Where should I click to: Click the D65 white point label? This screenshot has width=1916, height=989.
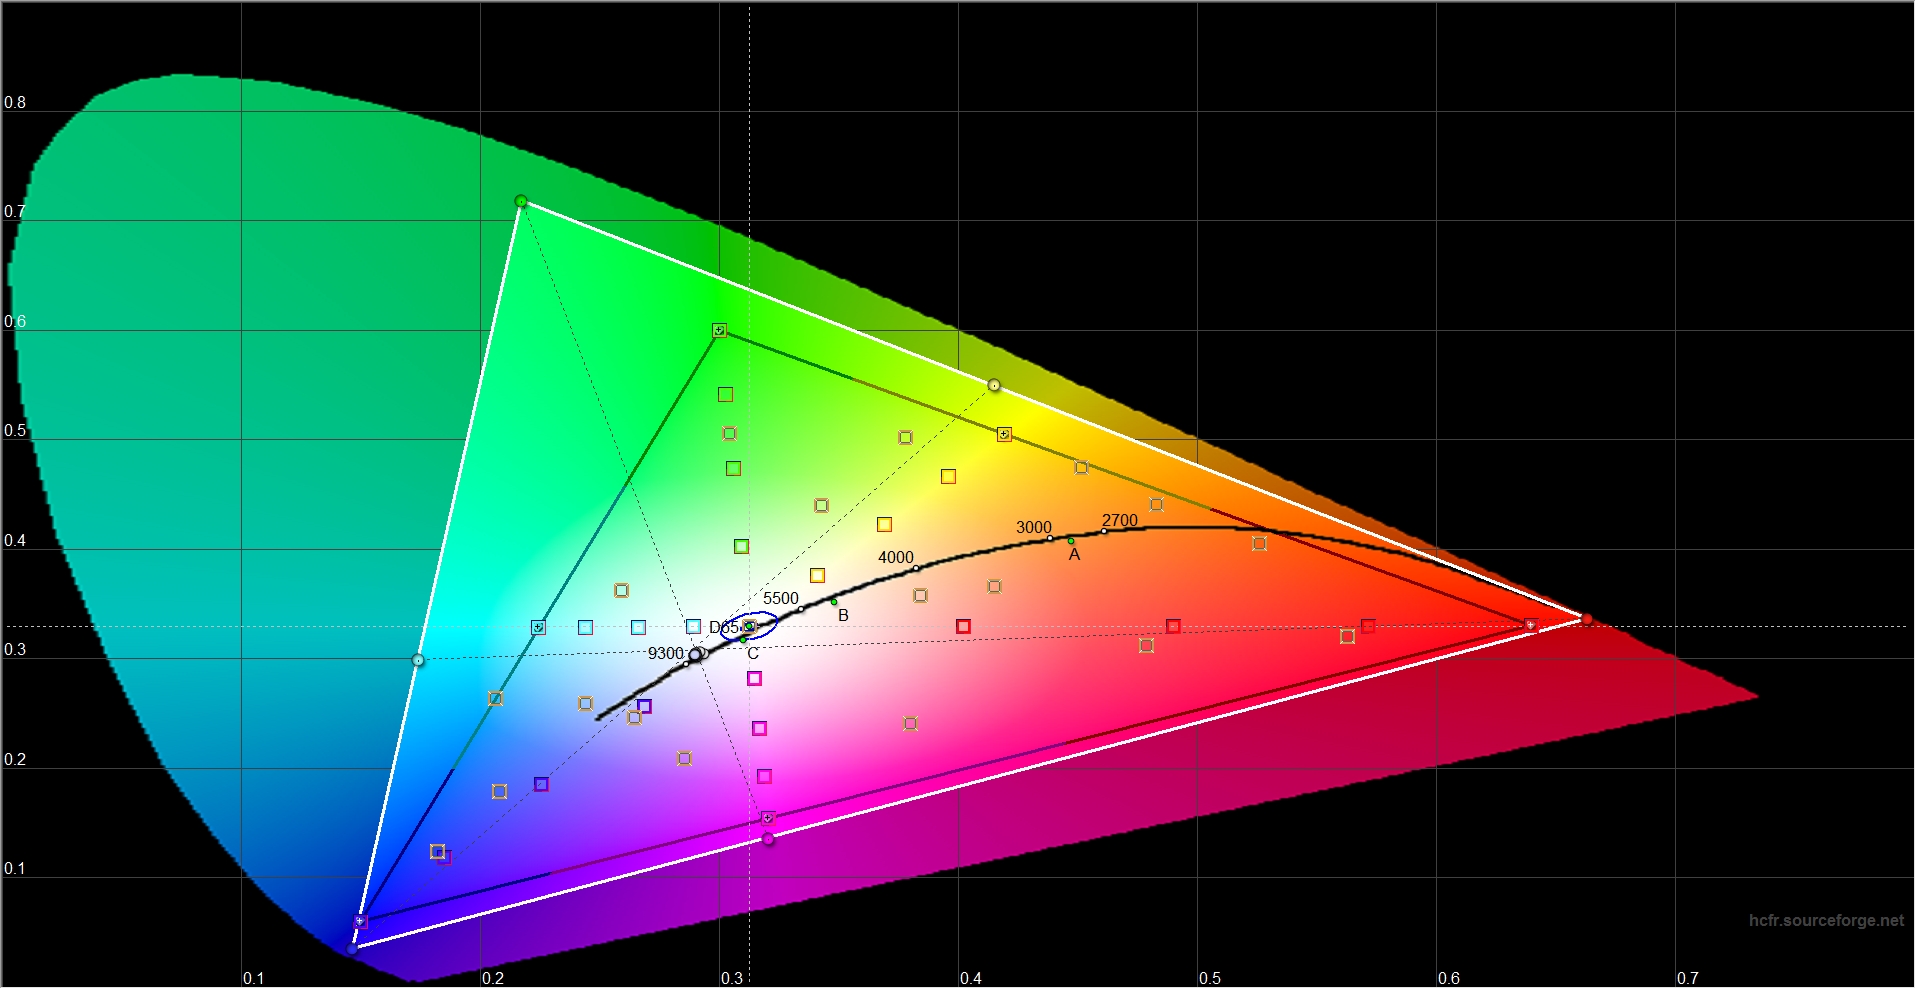tap(724, 628)
